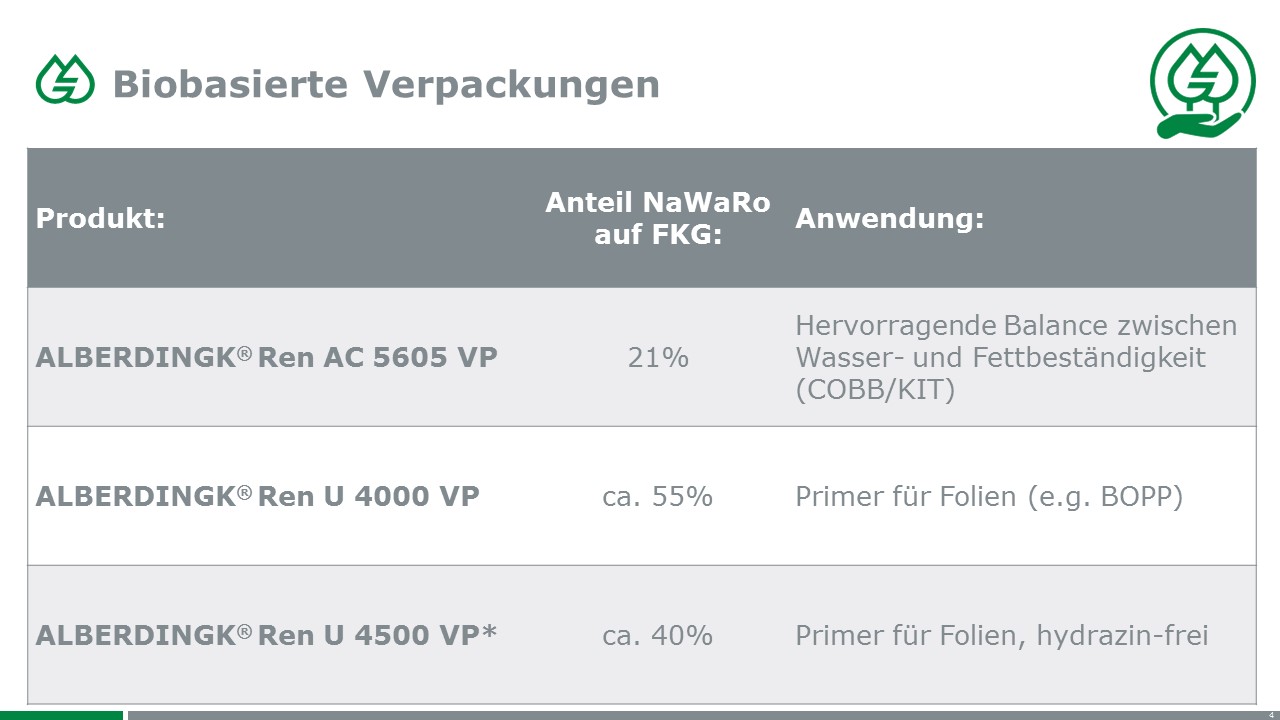Screen dimensions: 1280x720
Task: Select ALBERDINGK Ren U 4500 VP* cell
Action: pos(266,635)
